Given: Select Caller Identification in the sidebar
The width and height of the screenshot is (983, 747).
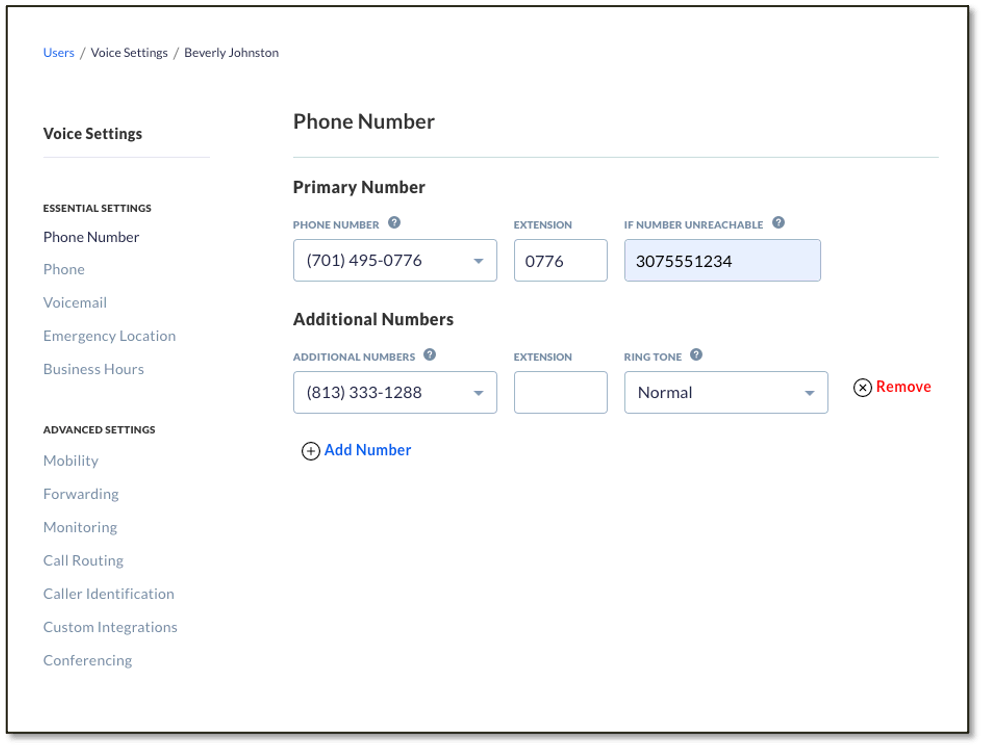Looking at the screenshot, I should click(108, 593).
